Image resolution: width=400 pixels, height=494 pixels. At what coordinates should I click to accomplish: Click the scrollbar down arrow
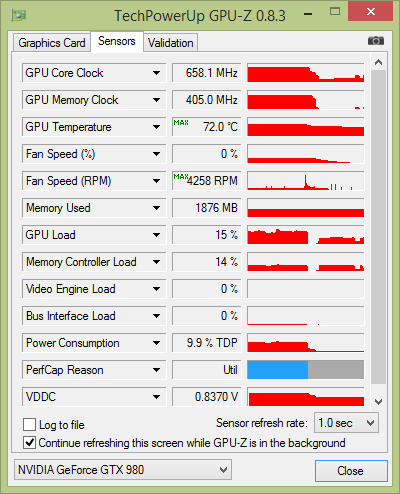point(378,402)
